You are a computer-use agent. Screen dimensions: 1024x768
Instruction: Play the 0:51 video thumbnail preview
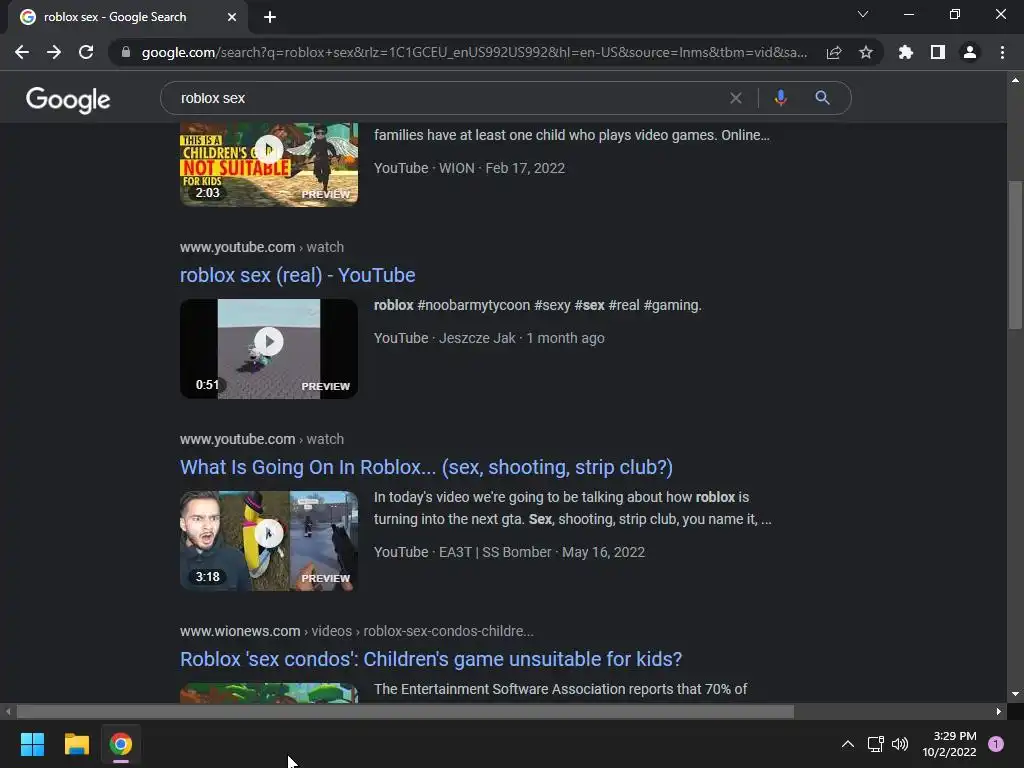269,349
